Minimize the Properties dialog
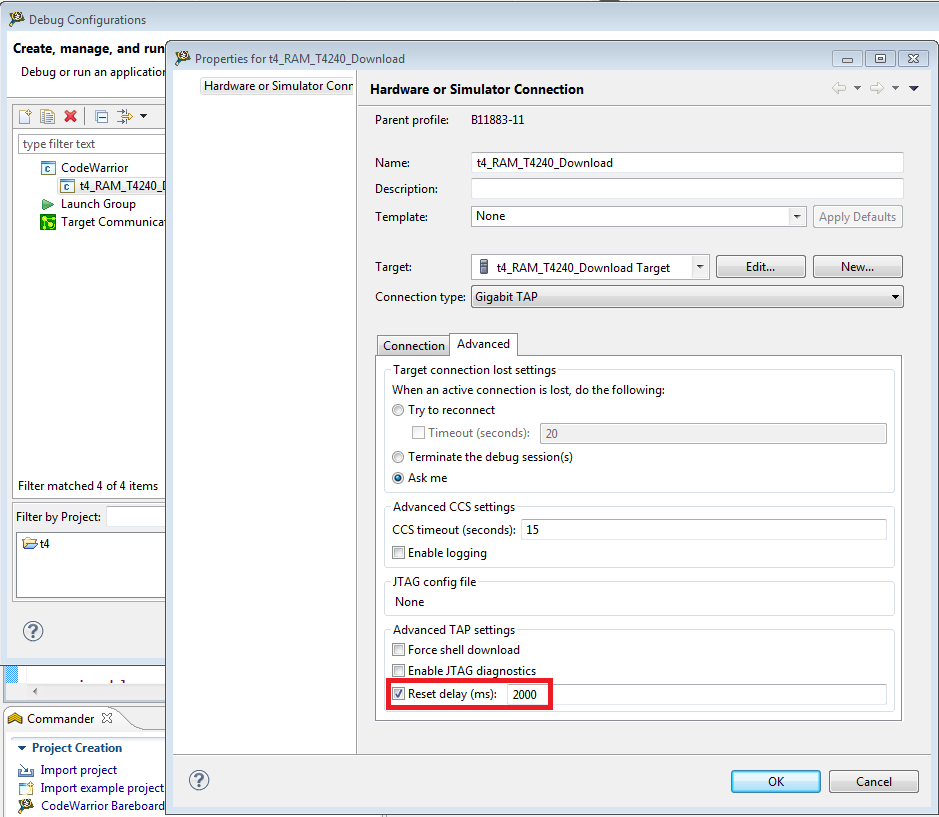 tap(847, 59)
